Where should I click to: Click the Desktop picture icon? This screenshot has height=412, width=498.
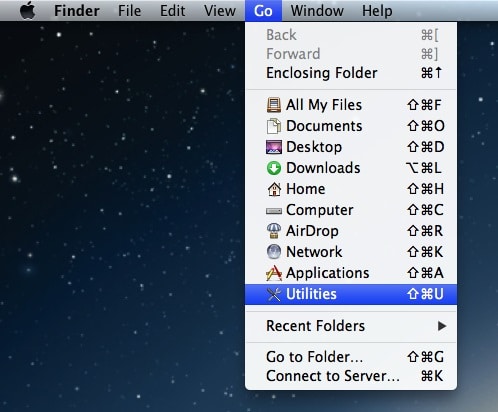(x=274, y=147)
